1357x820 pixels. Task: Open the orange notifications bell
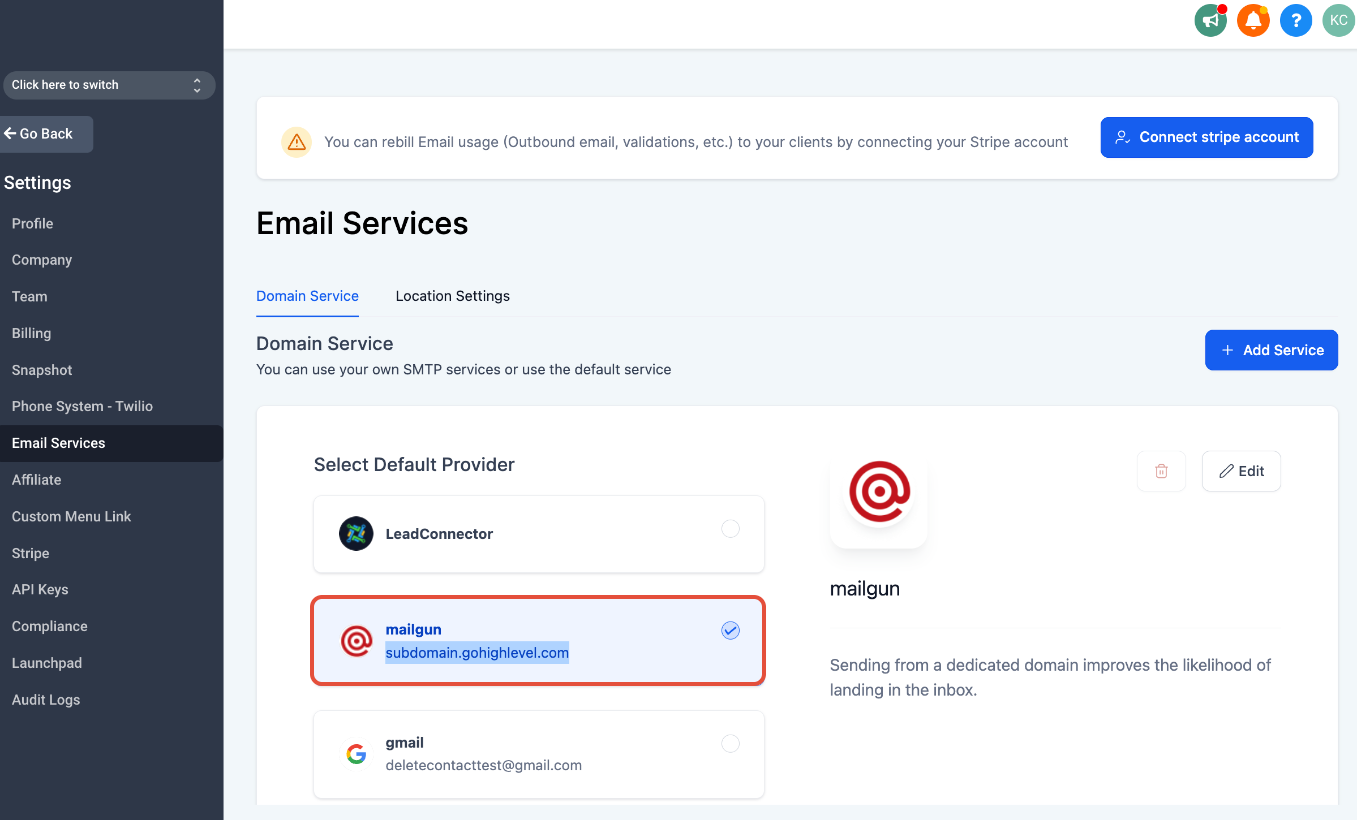click(x=1253, y=20)
